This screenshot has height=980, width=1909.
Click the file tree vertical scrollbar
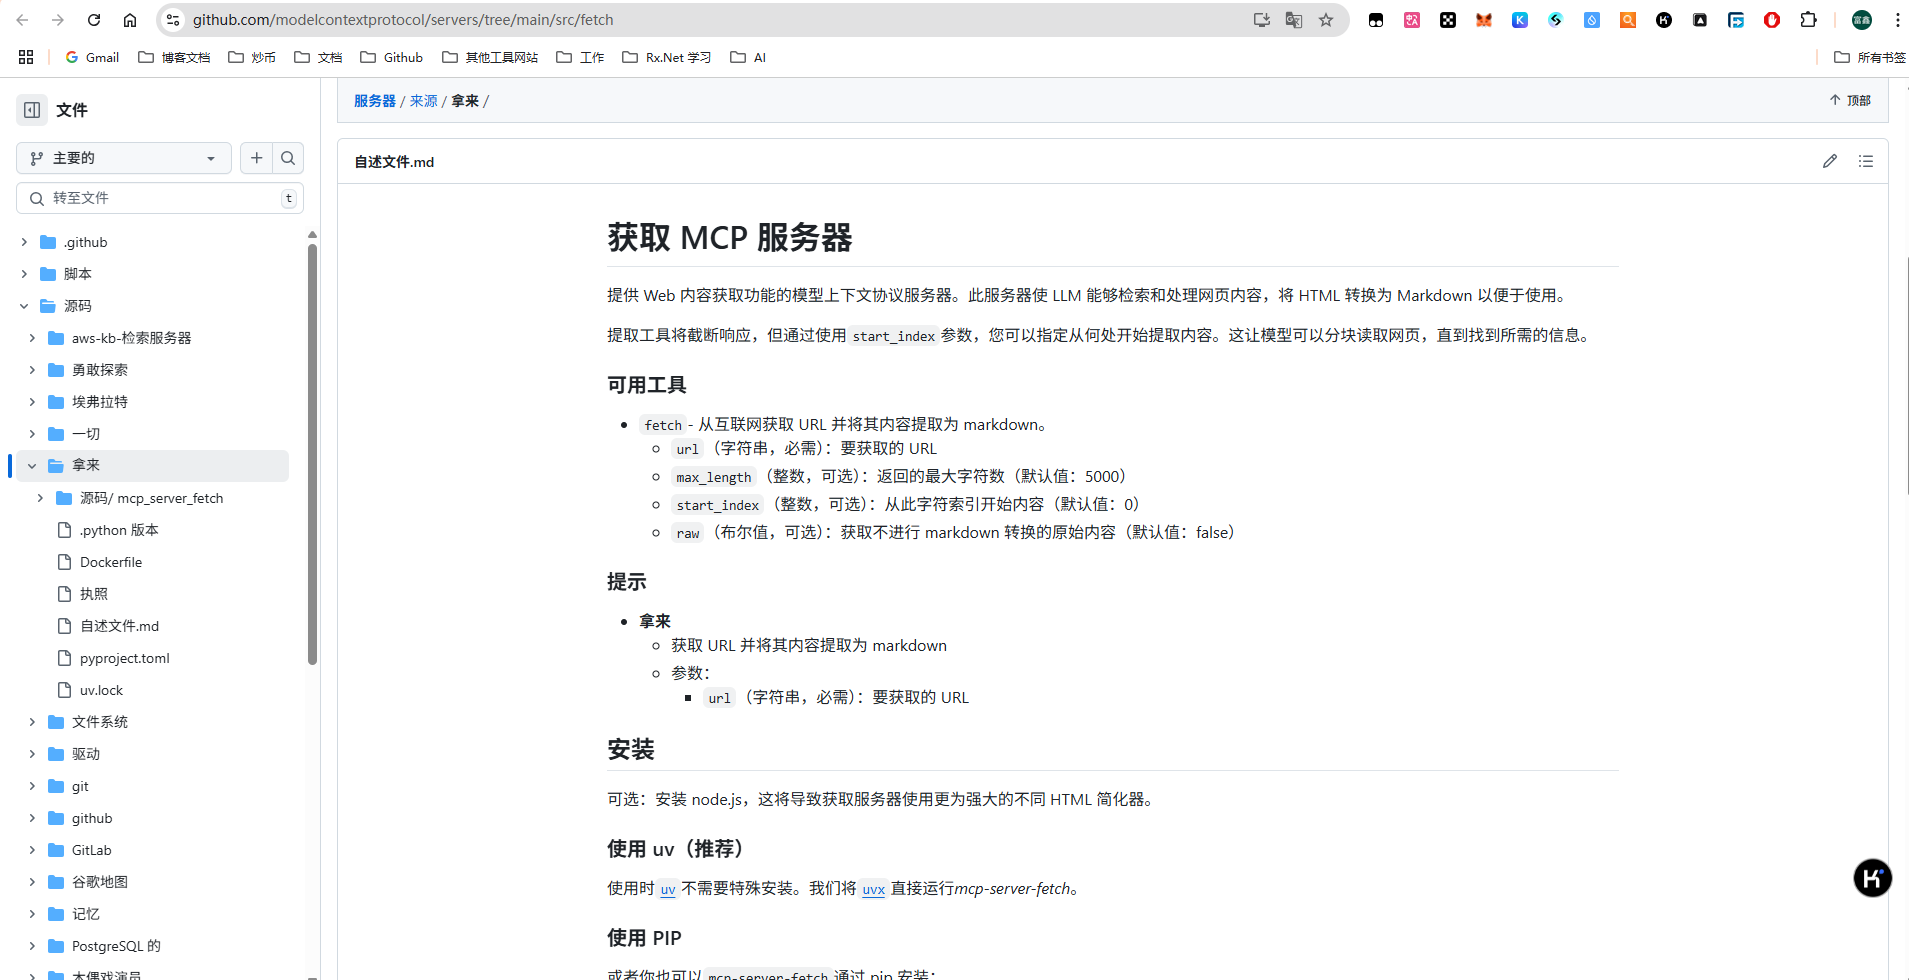[x=312, y=455]
